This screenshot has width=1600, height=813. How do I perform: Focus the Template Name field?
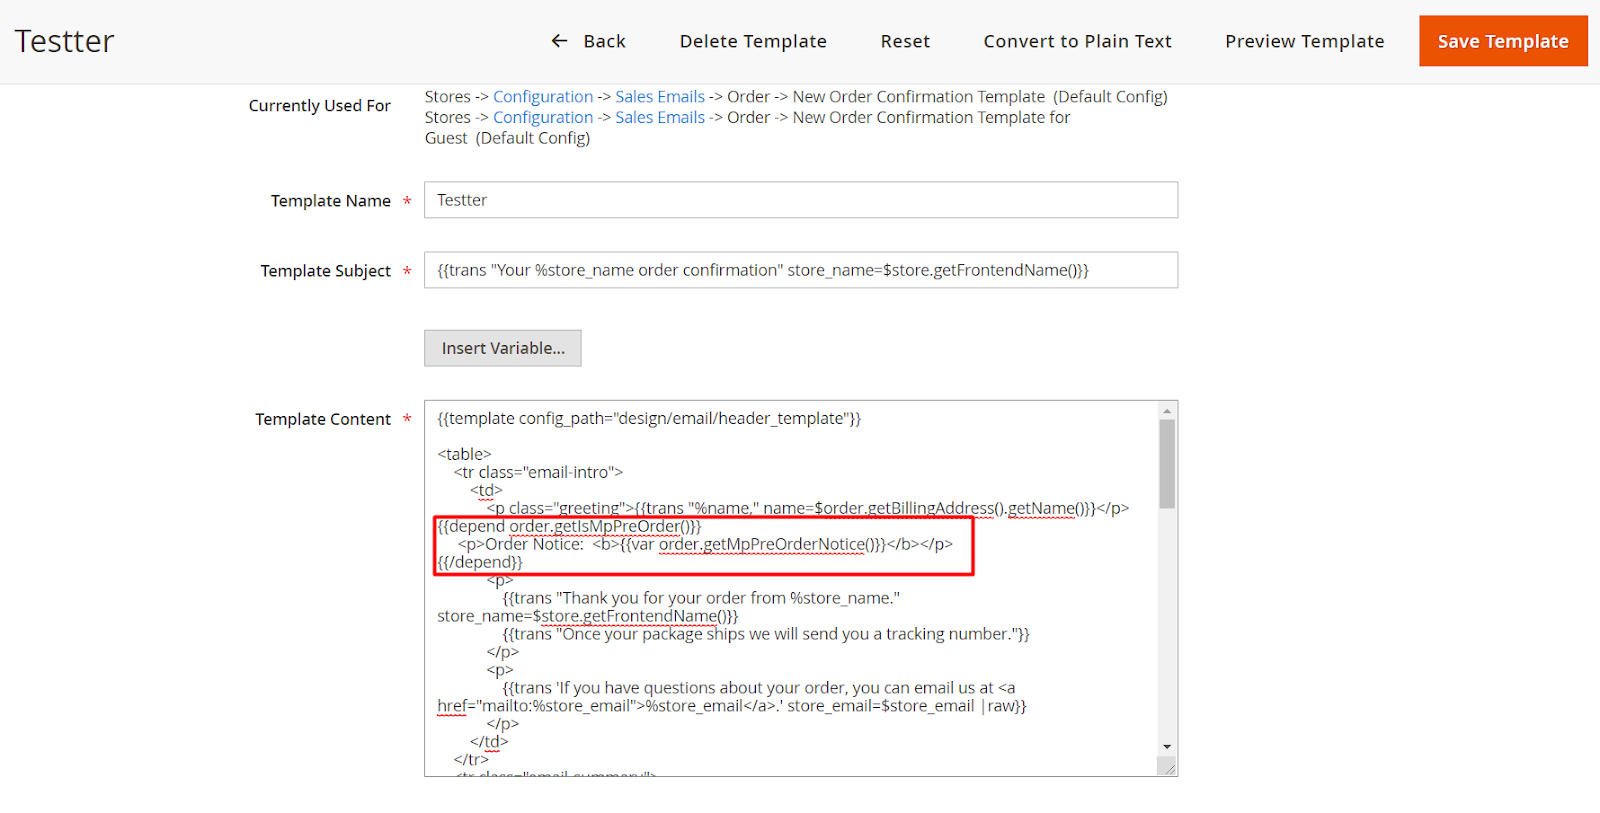[x=800, y=200]
